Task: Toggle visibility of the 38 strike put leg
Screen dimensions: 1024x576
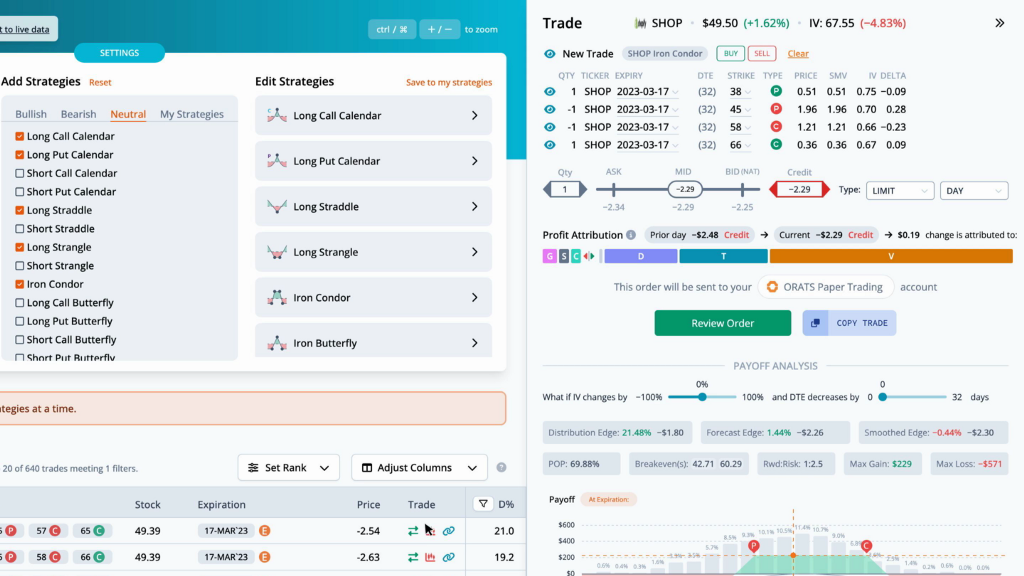Action: tap(550, 91)
